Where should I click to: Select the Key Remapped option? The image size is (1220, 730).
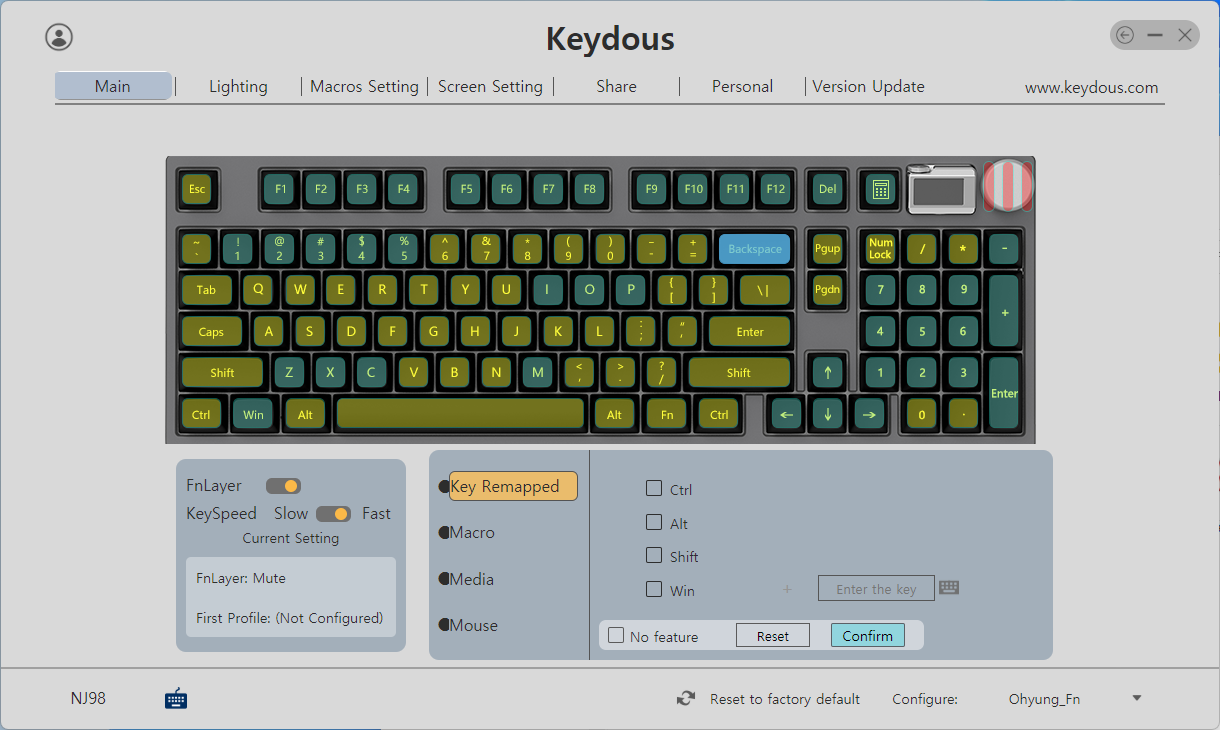point(513,486)
